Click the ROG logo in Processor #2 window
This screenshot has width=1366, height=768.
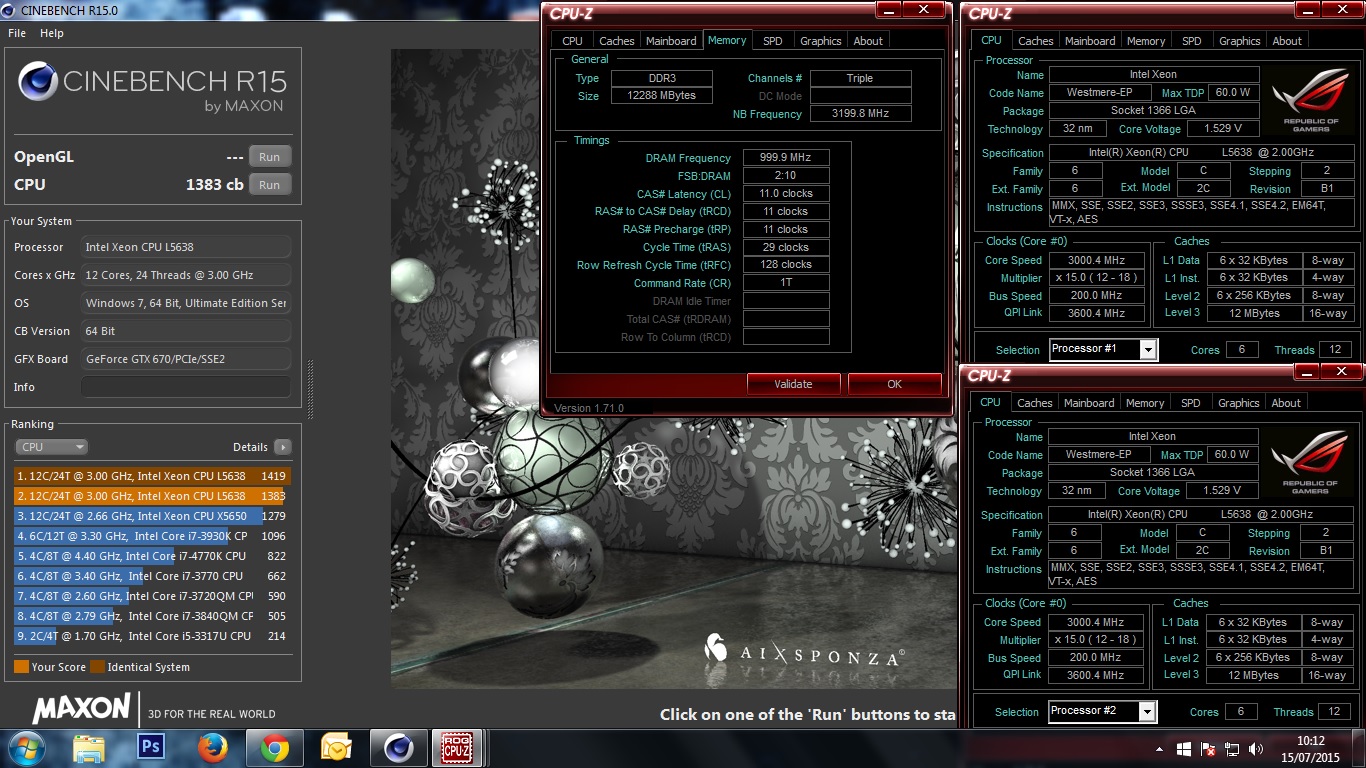(1309, 464)
